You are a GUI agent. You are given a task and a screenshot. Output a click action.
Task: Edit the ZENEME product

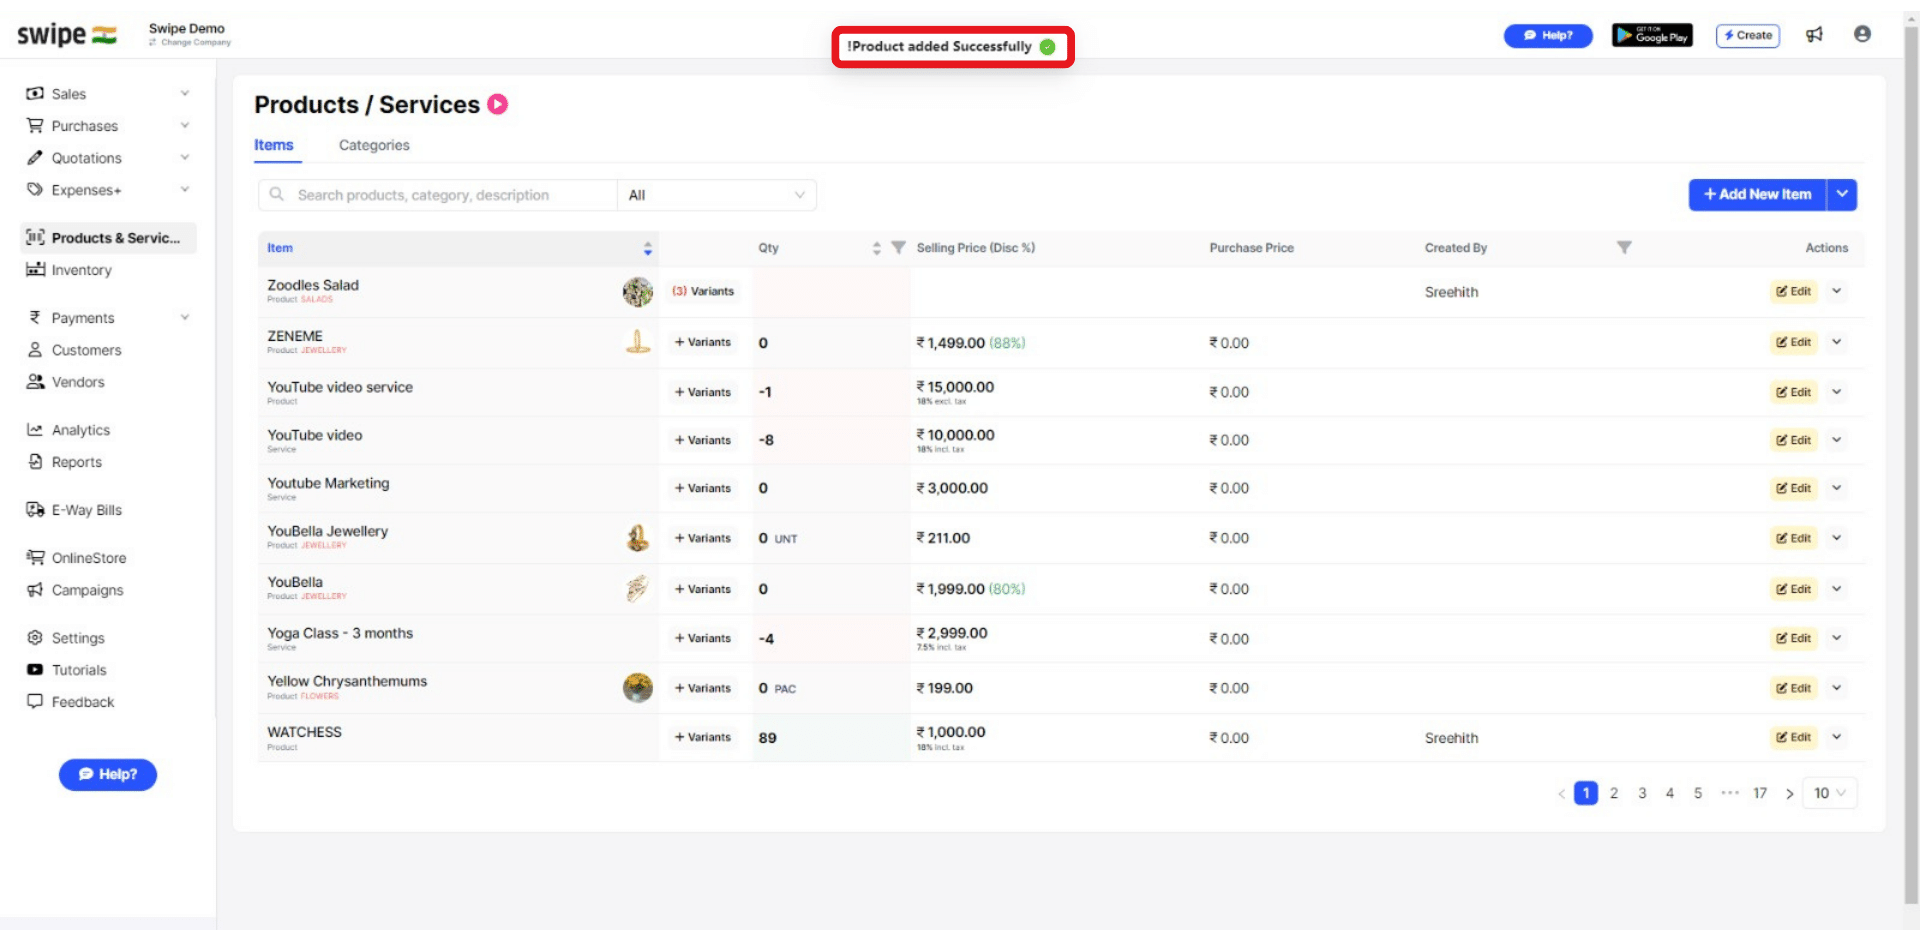[x=1792, y=342]
